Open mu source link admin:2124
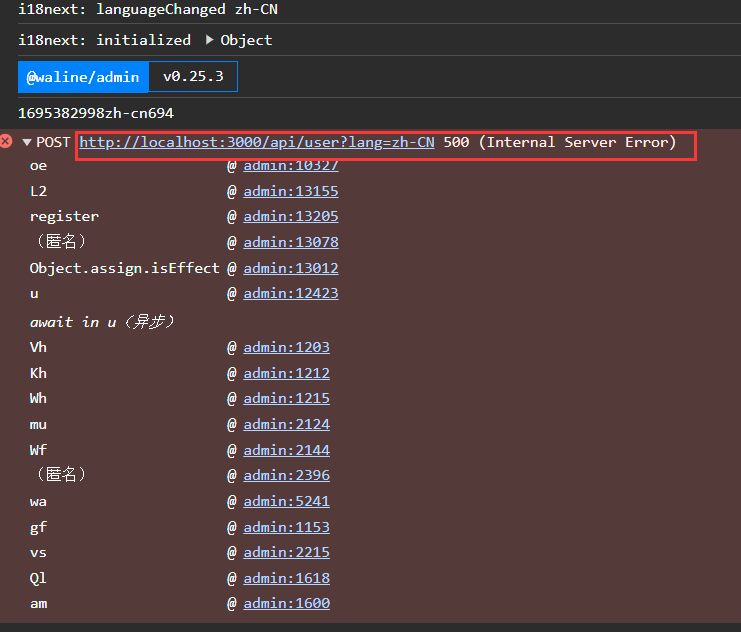This screenshot has height=632, width=741. point(286,424)
